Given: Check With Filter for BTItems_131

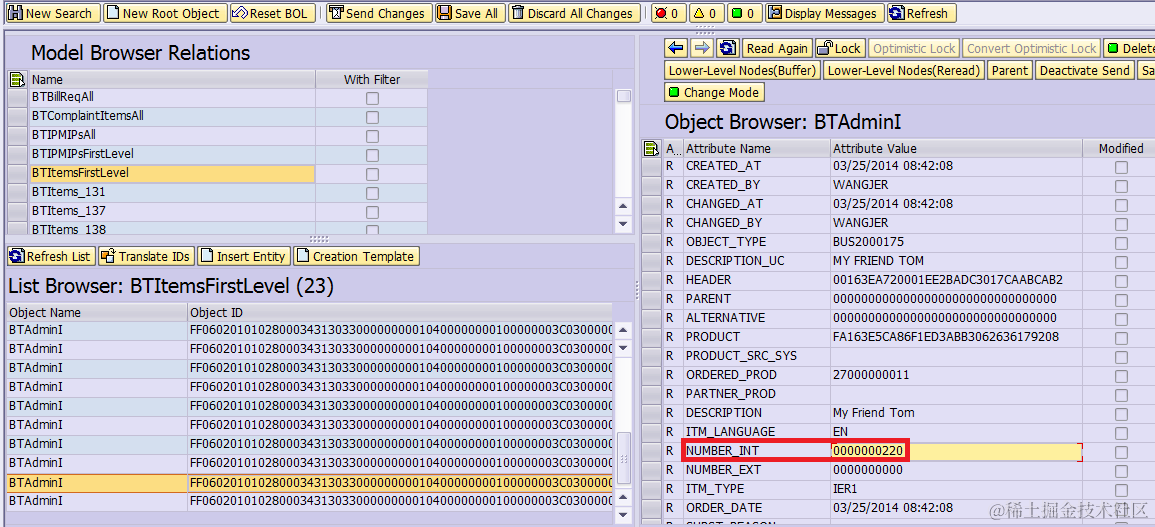Looking at the screenshot, I should (372, 194).
